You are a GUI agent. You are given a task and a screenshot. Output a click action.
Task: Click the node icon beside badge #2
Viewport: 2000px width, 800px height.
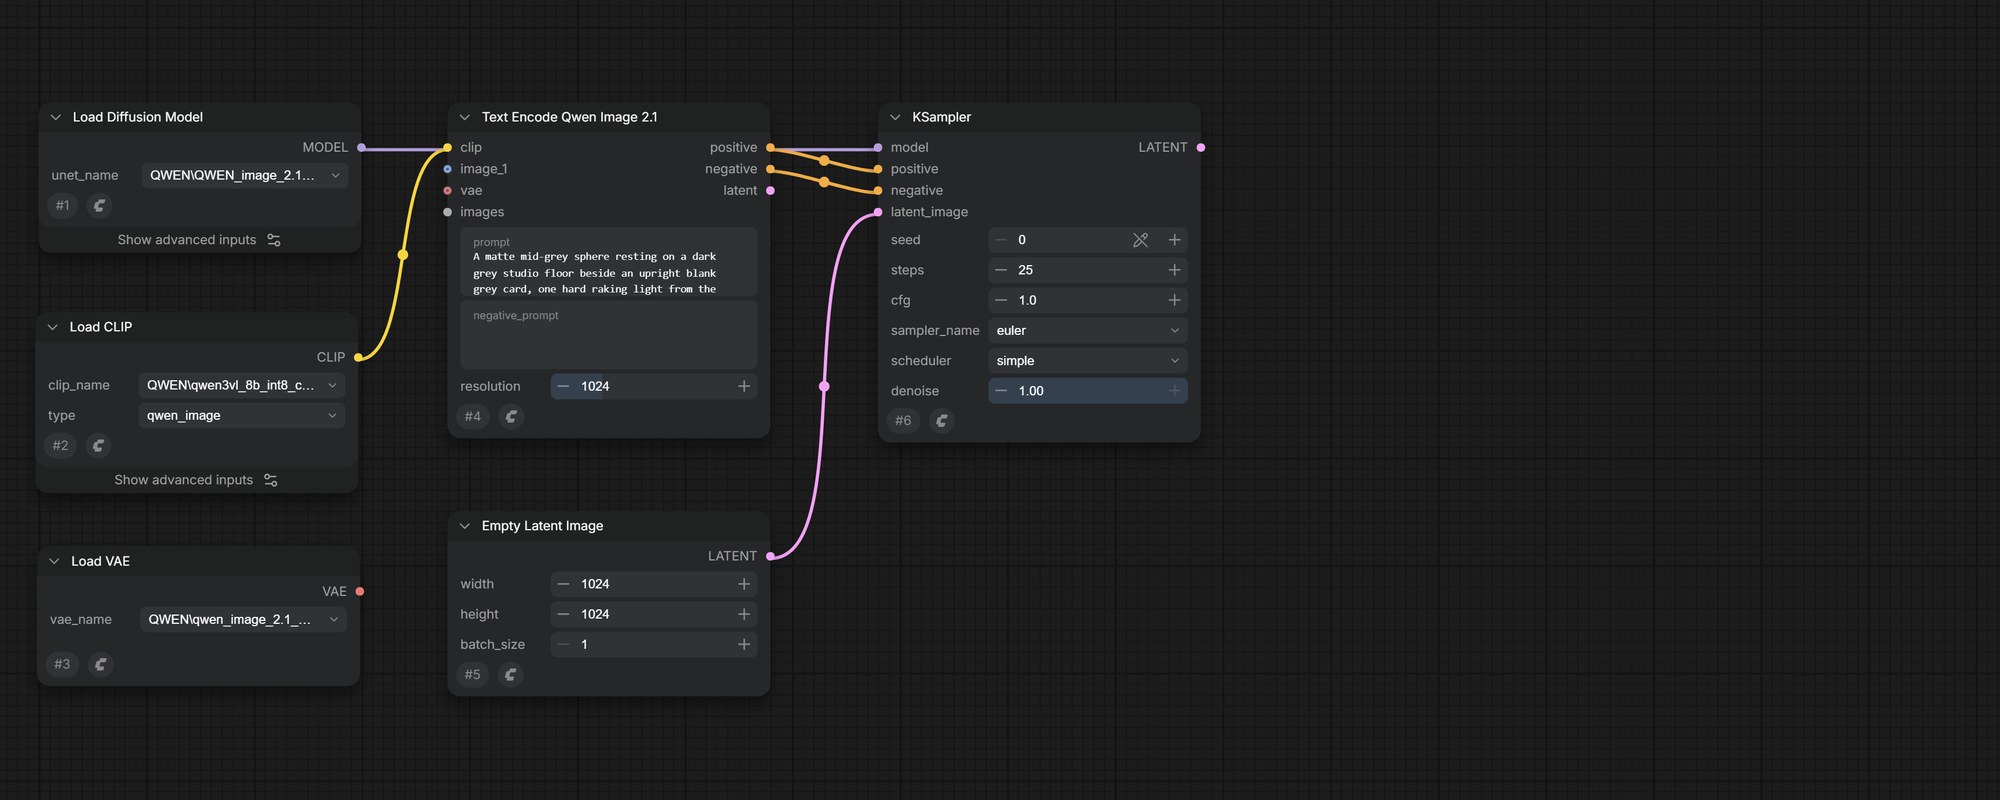(x=98, y=445)
